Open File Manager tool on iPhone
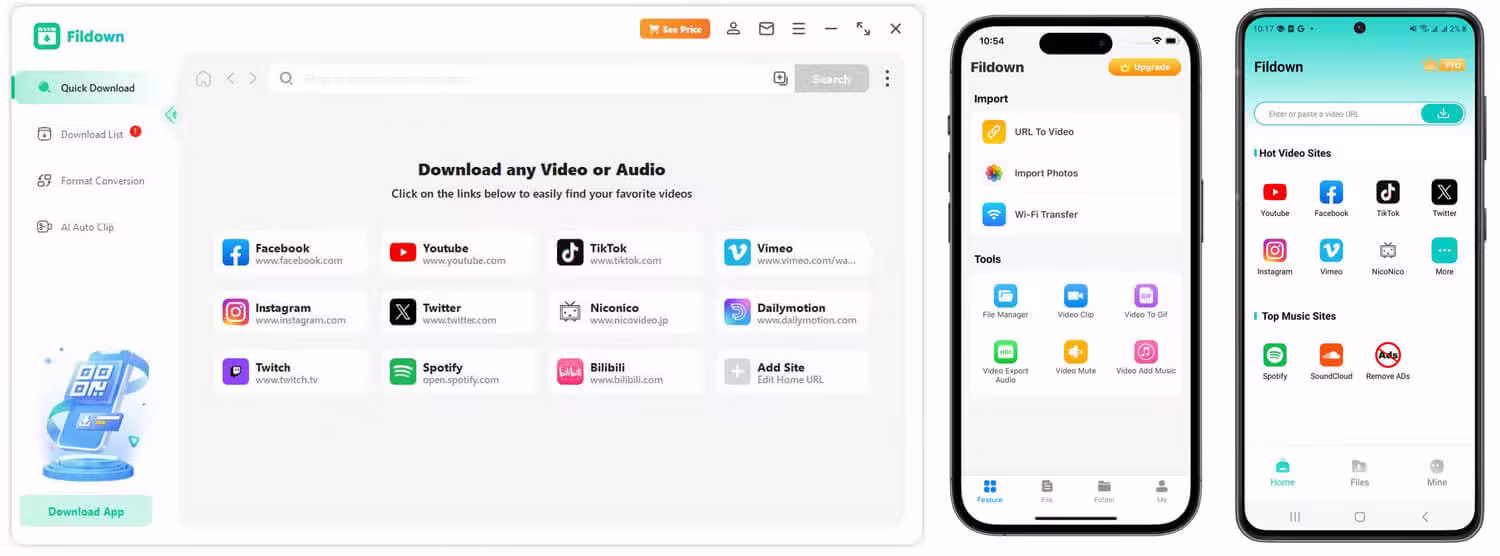Image resolution: width=1500 pixels, height=556 pixels. click(1005, 301)
